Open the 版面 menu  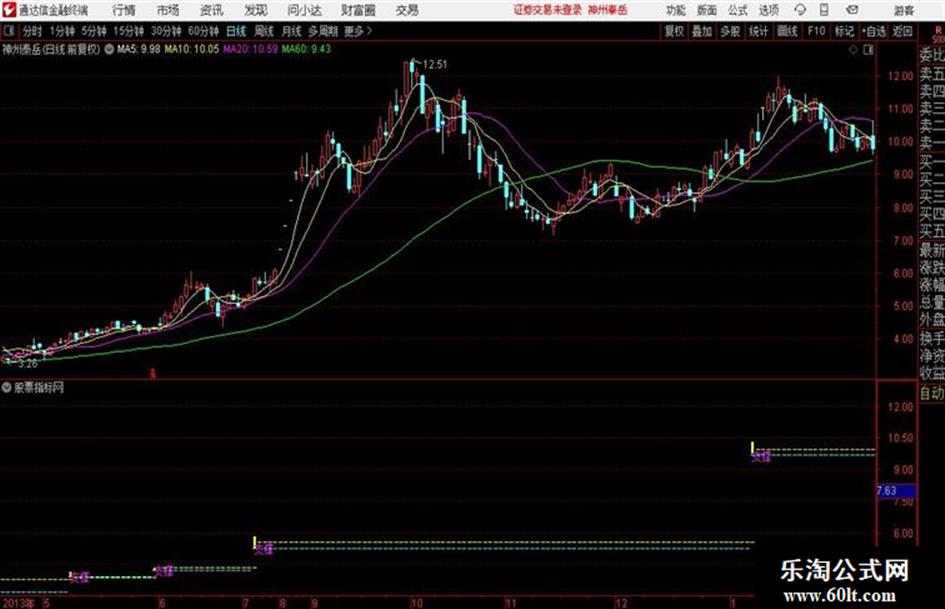click(x=707, y=10)
